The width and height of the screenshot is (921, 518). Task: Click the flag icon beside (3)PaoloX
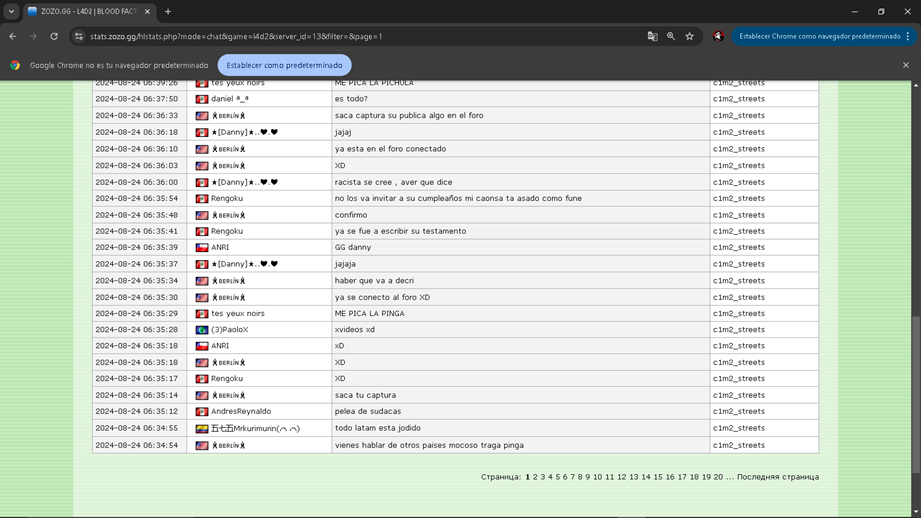(202, 330)
